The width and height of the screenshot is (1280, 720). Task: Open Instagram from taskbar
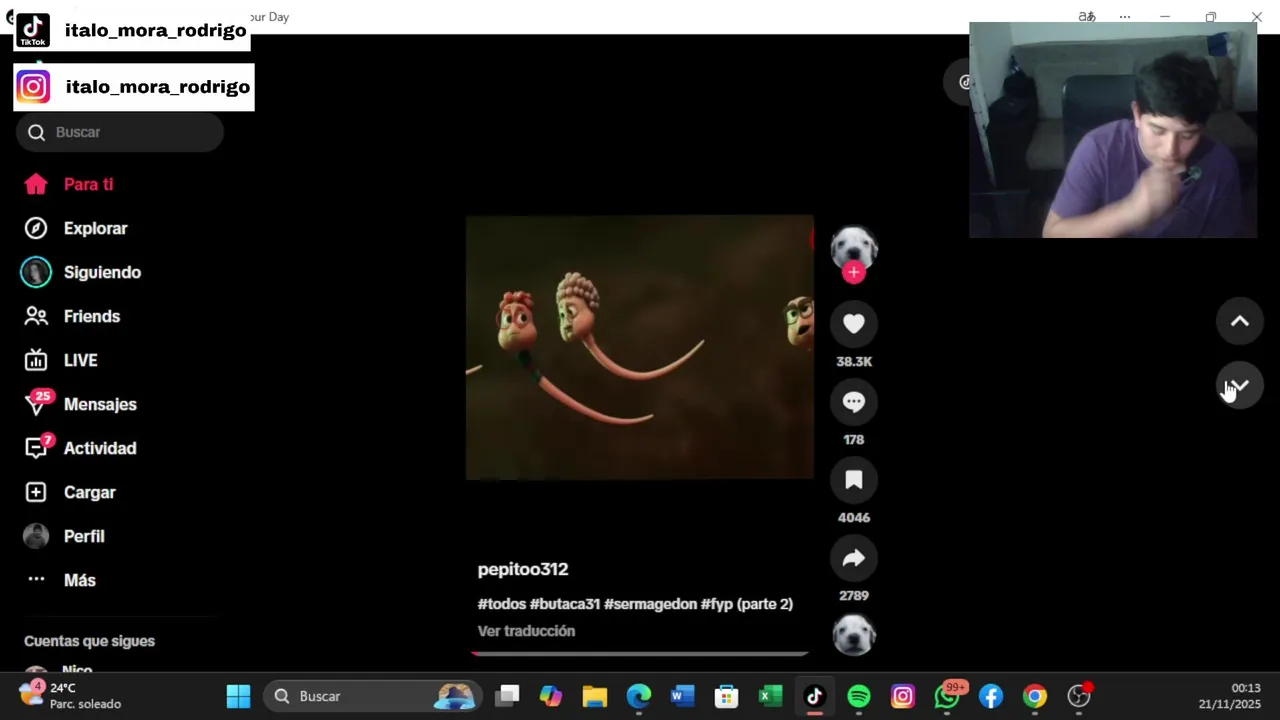(903, 696)
